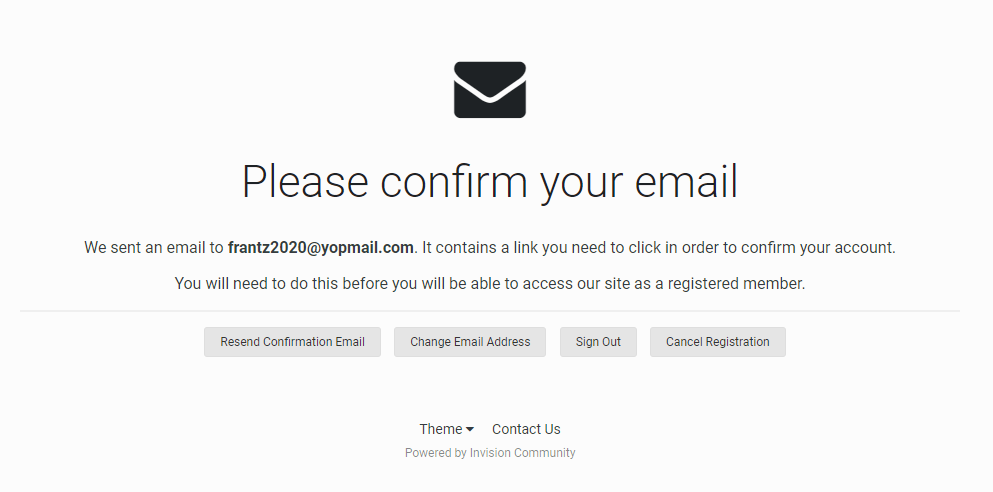Click the word "Please" in the heading

point(306,182)
